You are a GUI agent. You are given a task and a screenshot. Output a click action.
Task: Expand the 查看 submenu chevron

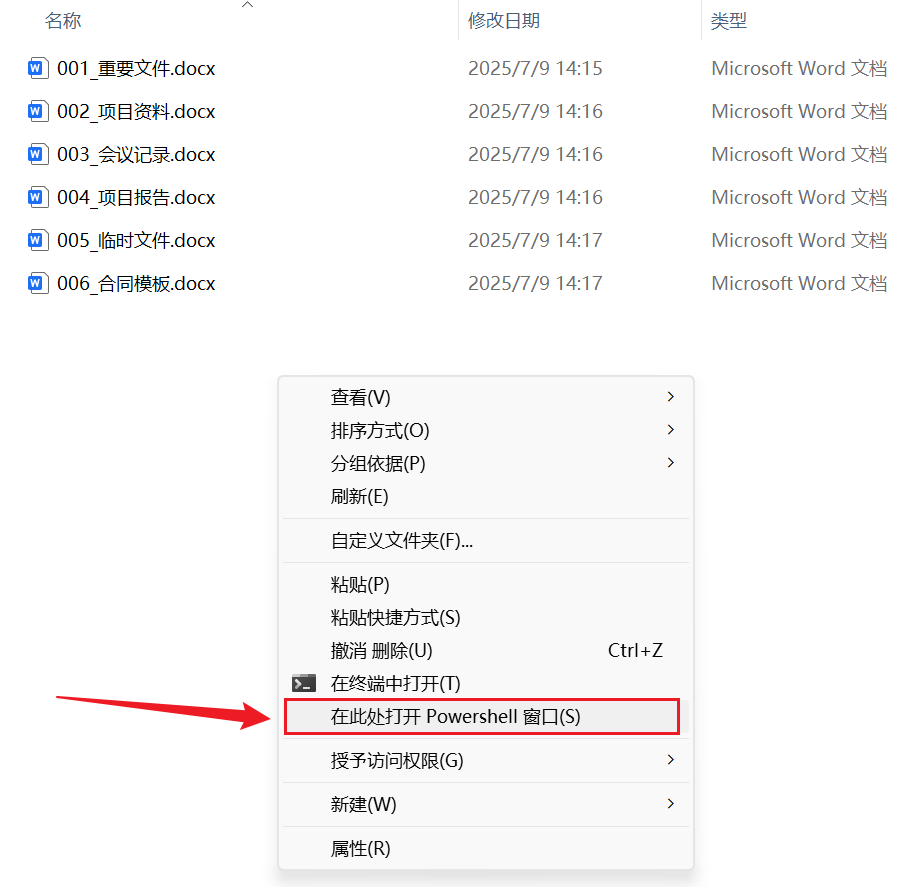(670, 397)
